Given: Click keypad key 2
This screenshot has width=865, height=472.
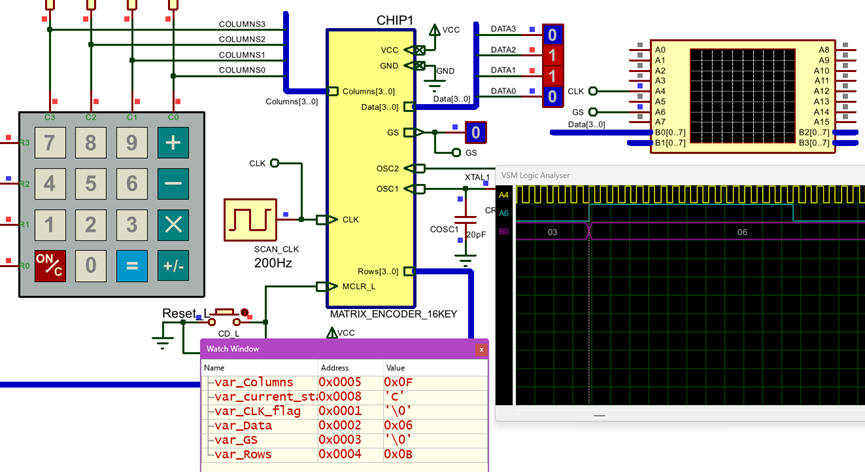Looking at the screenshot, I should point(91,225).
